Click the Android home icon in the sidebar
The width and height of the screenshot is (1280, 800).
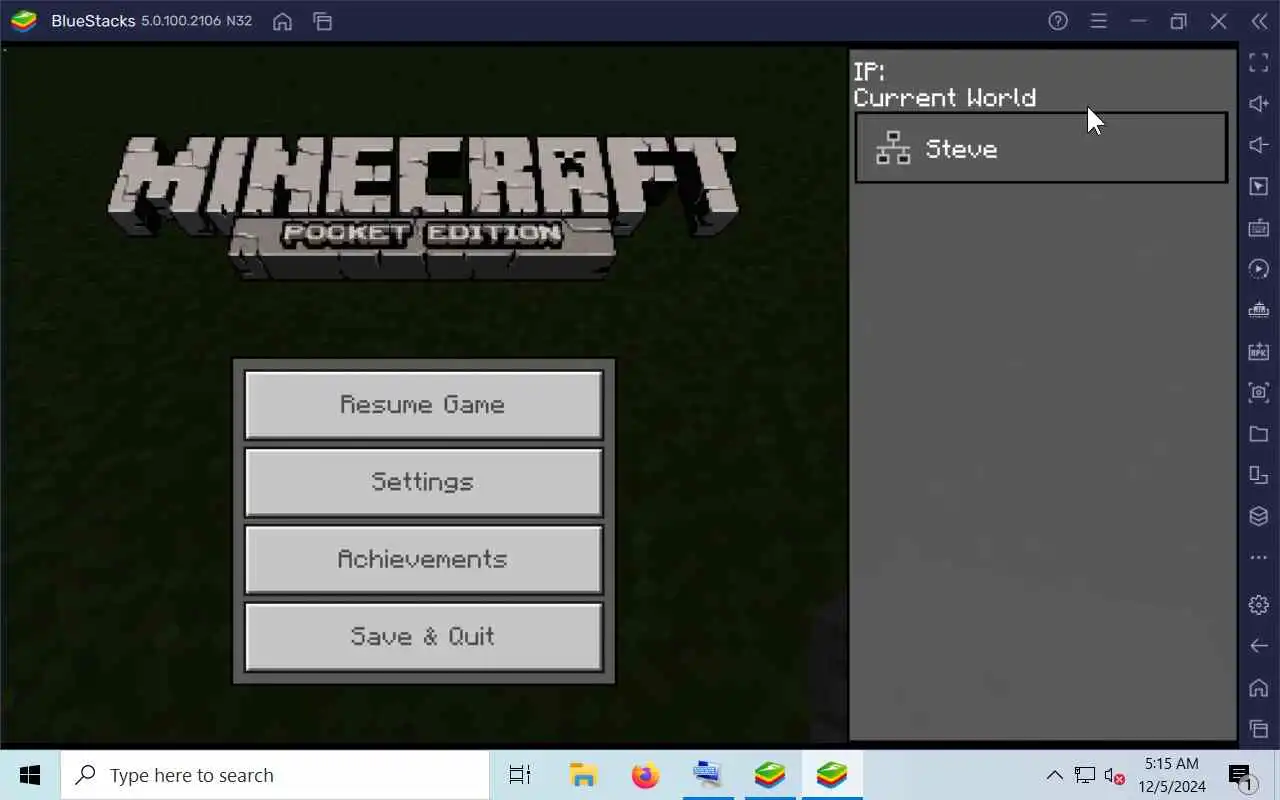[x=1259, y=688]
